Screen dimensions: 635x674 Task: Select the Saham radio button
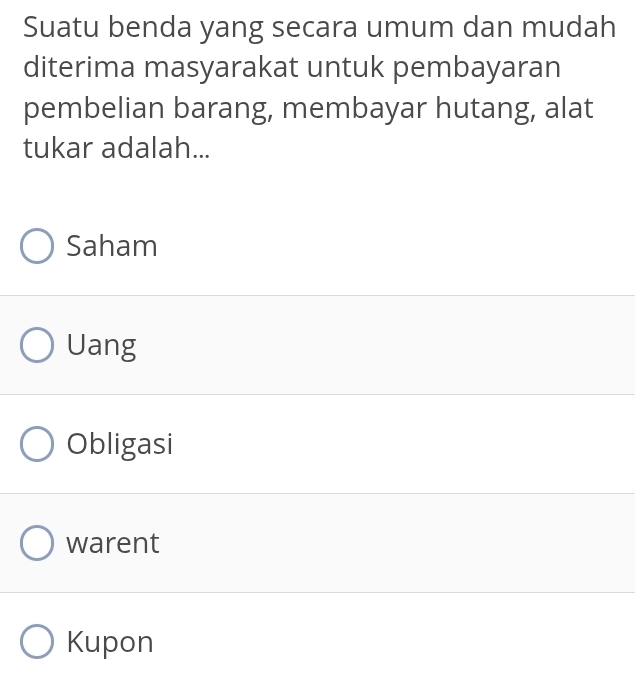tap(38, 246)
